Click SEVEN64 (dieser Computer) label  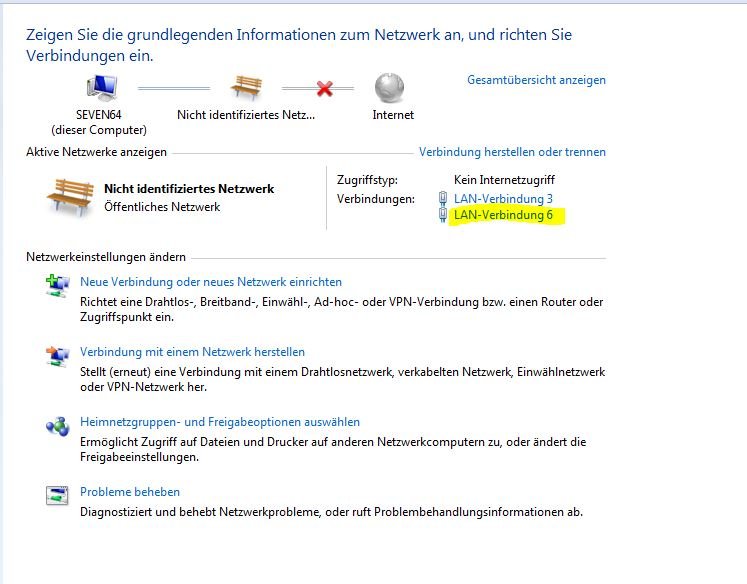point(99,122)
